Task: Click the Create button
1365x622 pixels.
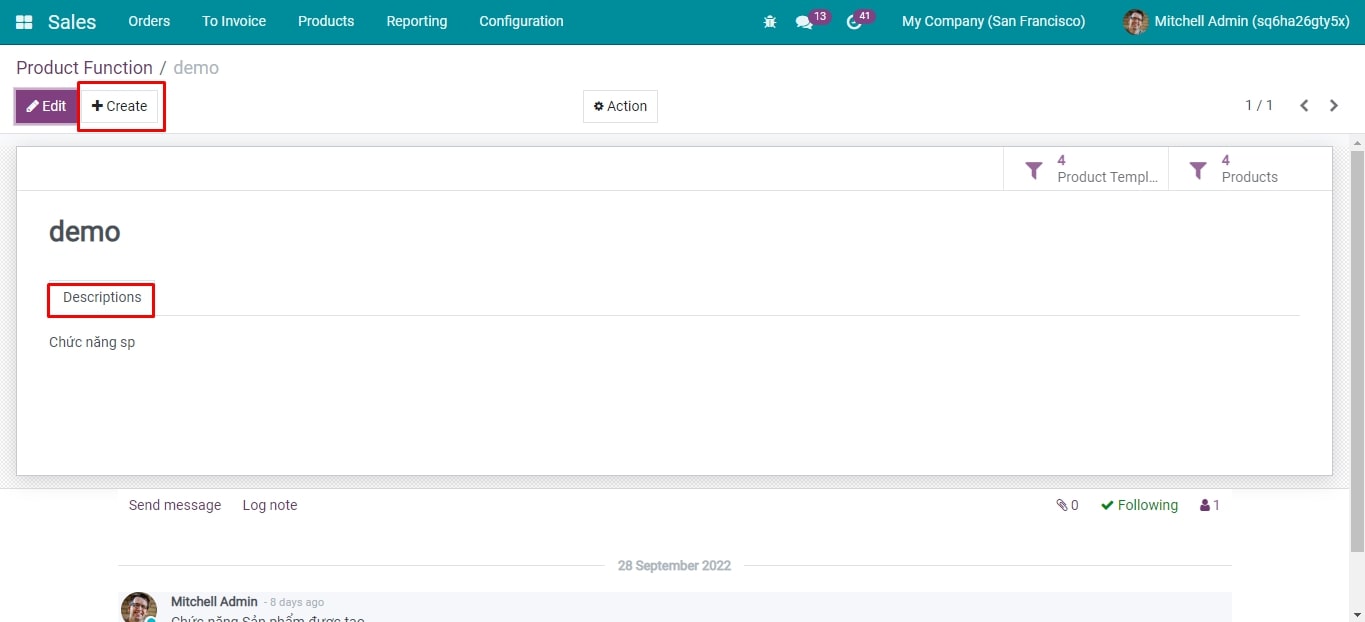Action: (x=120, y=106)
